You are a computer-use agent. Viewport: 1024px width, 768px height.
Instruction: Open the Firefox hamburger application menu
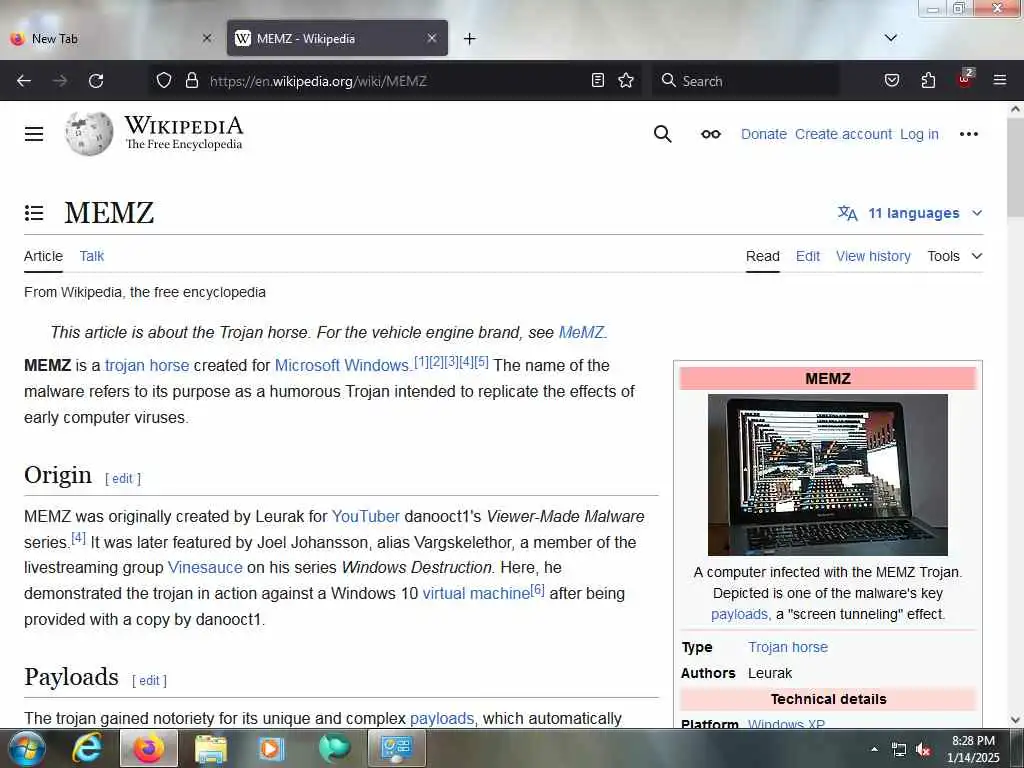coord(999,80)
